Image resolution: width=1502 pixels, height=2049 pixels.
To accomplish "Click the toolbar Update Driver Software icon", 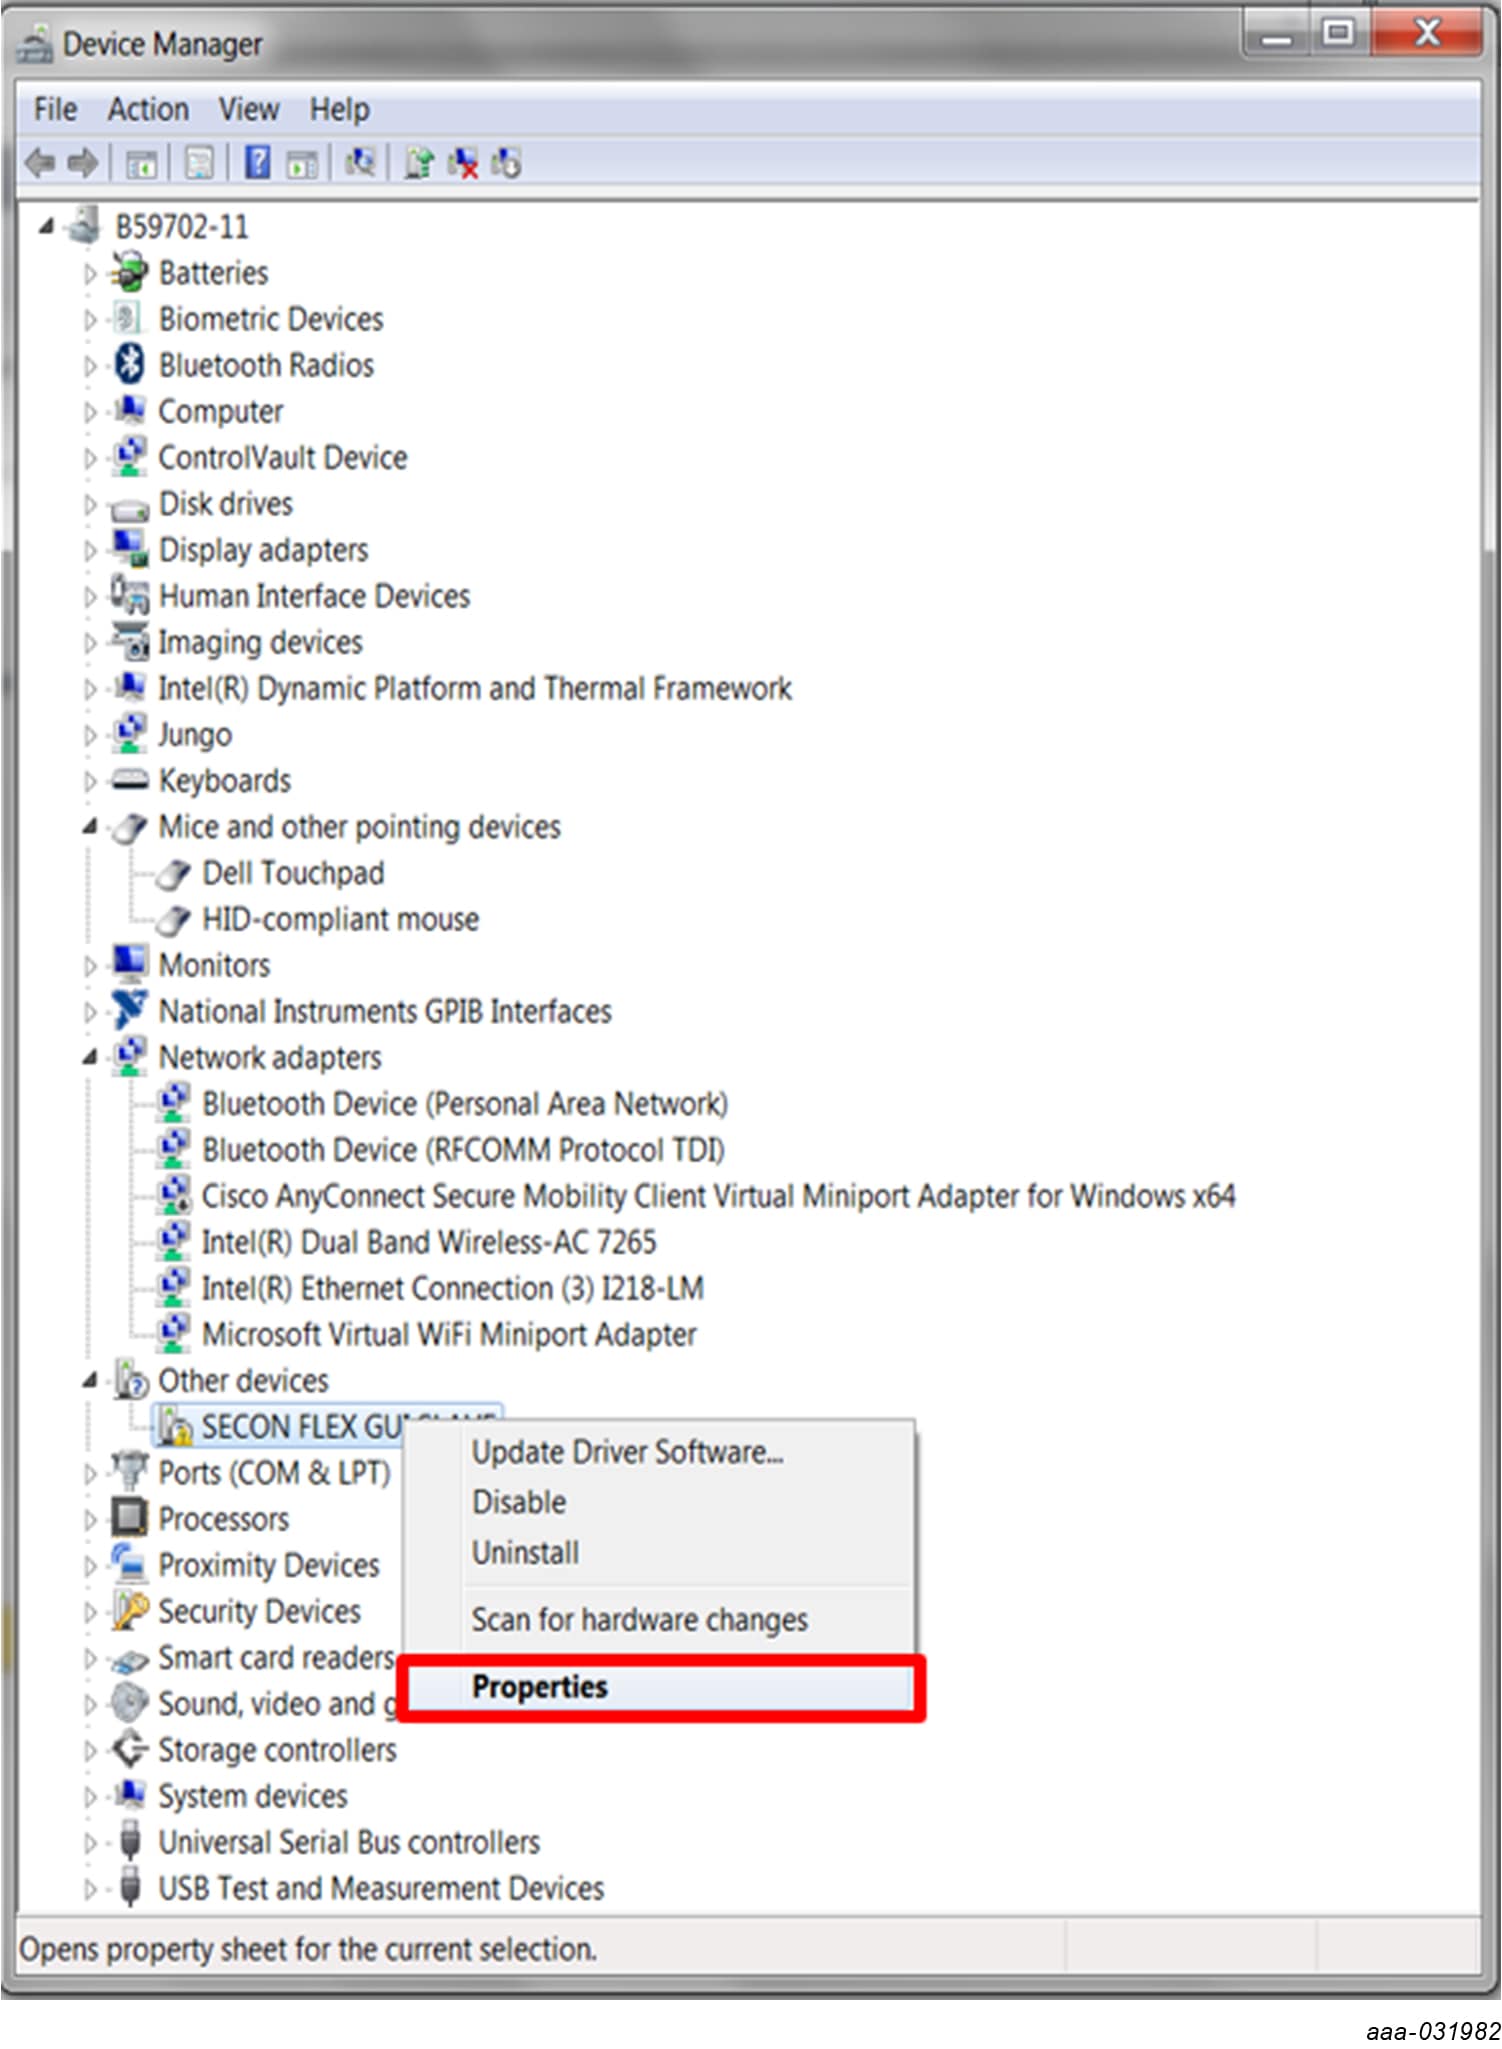I will point(419,163).
